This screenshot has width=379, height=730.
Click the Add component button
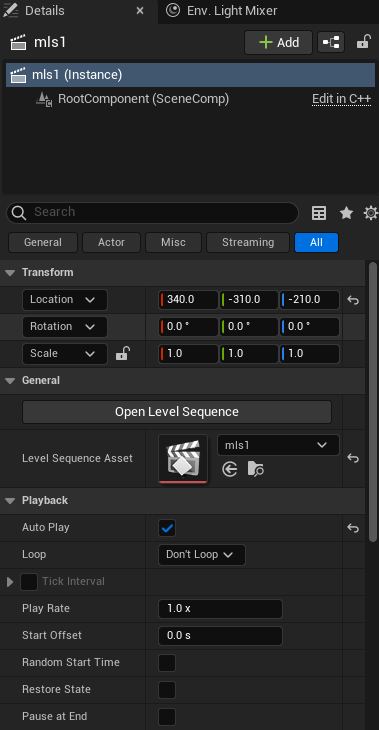[x=278, y=42]
